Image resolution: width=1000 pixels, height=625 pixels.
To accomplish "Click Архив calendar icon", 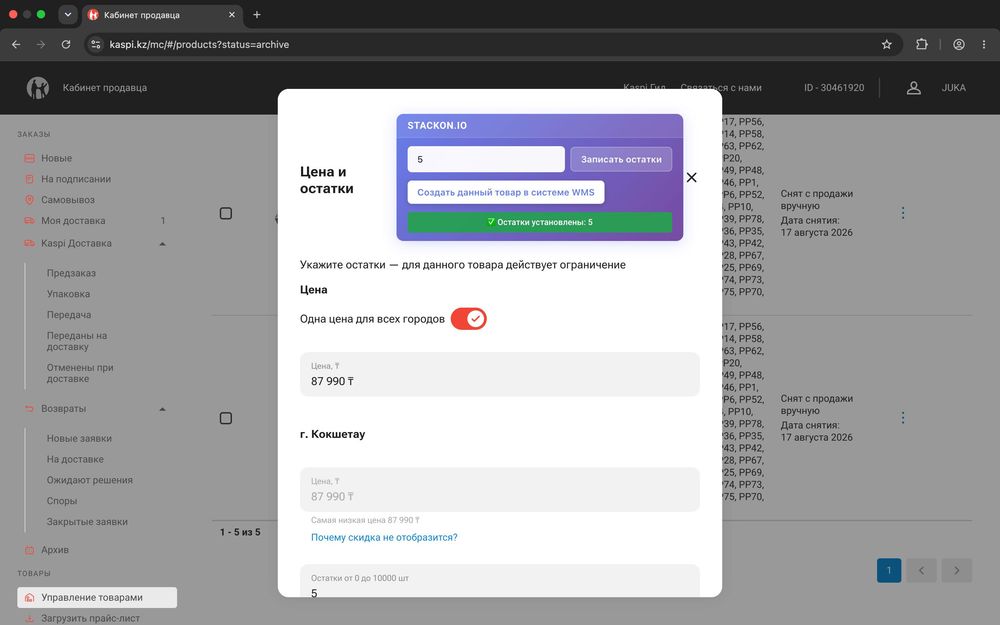I will [29, 550].
